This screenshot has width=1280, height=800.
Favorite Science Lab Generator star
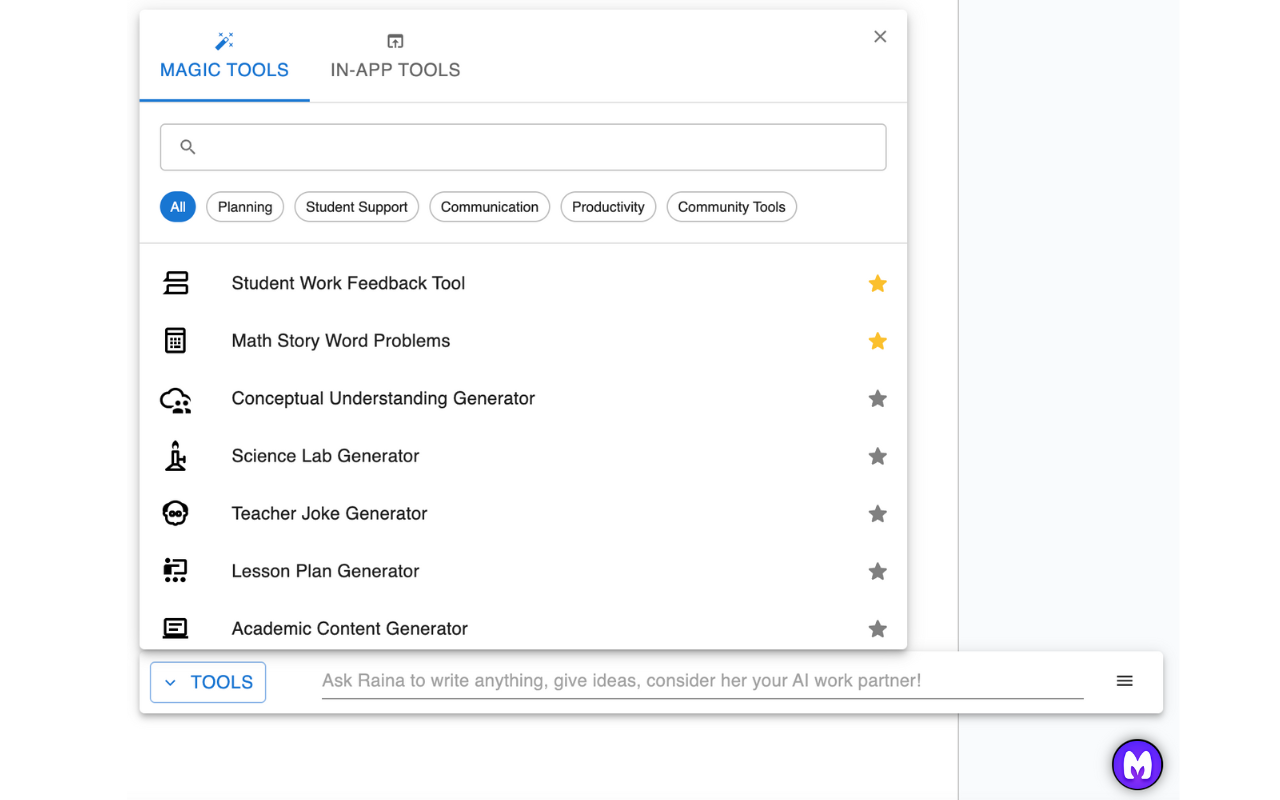pyautogui.click(x=878, y=457)
